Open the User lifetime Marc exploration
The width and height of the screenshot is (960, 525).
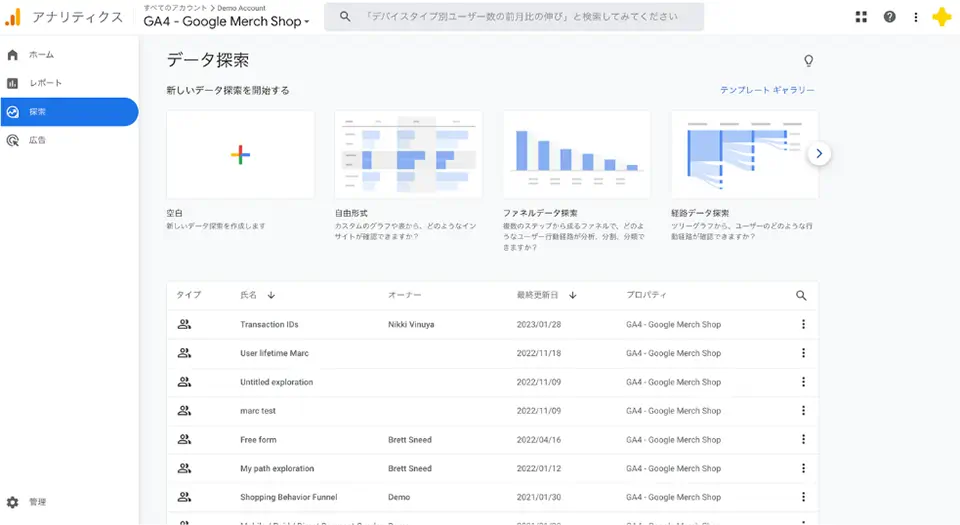pos(274,353)
